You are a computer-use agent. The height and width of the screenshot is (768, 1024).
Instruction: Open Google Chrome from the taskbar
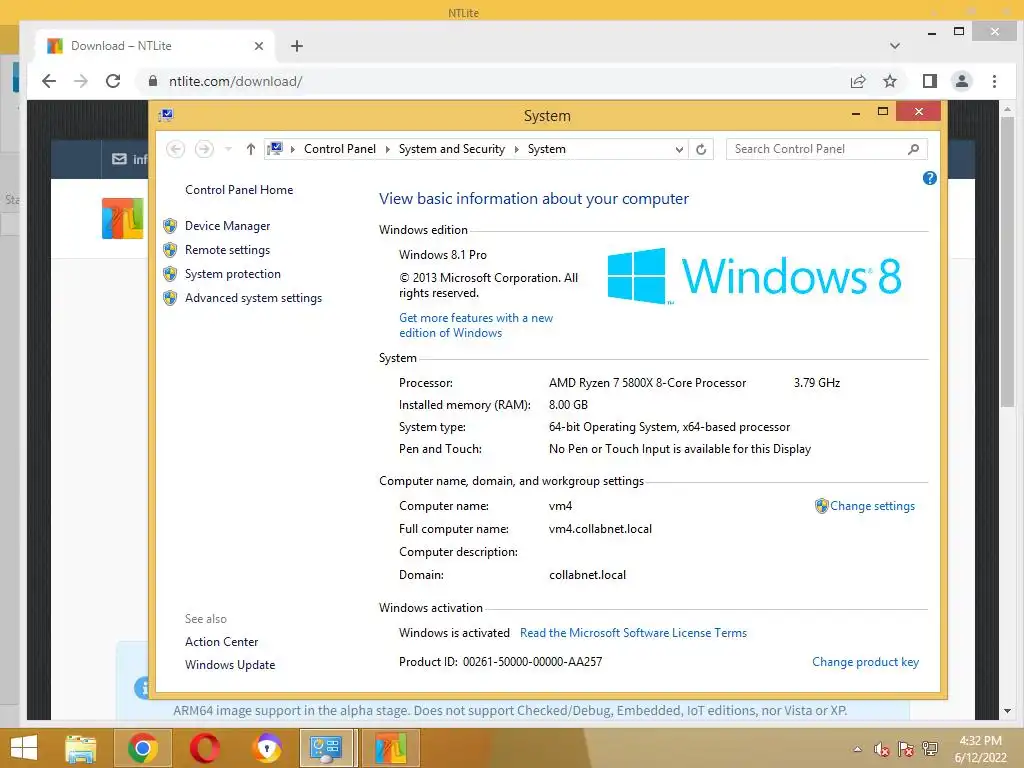(142, 748)
